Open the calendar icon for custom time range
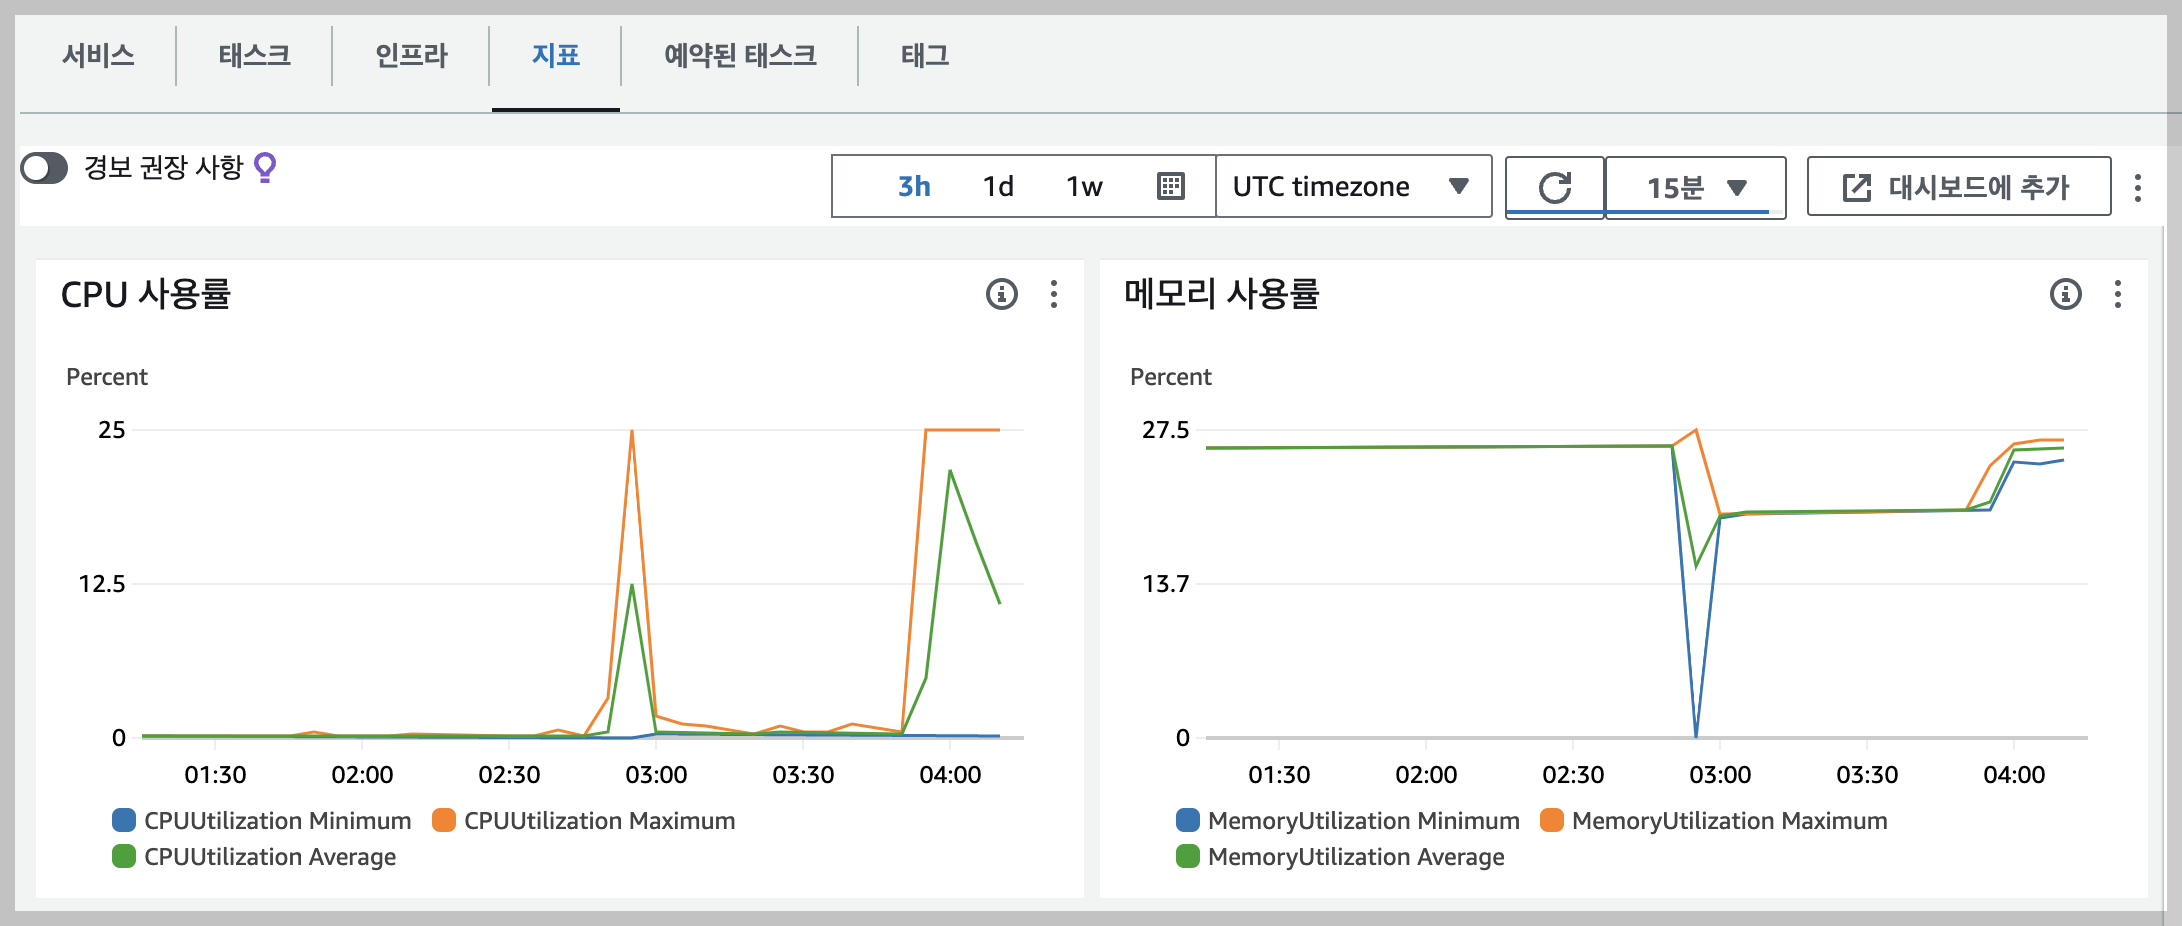 (x=1168, y=186)
